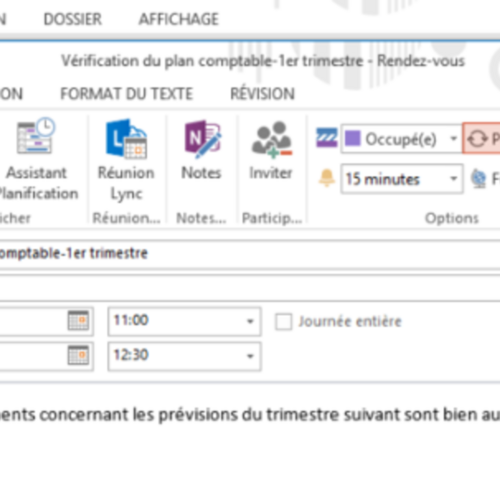Expand the Occupé(e) status dropdown

[x=453, y=138]
